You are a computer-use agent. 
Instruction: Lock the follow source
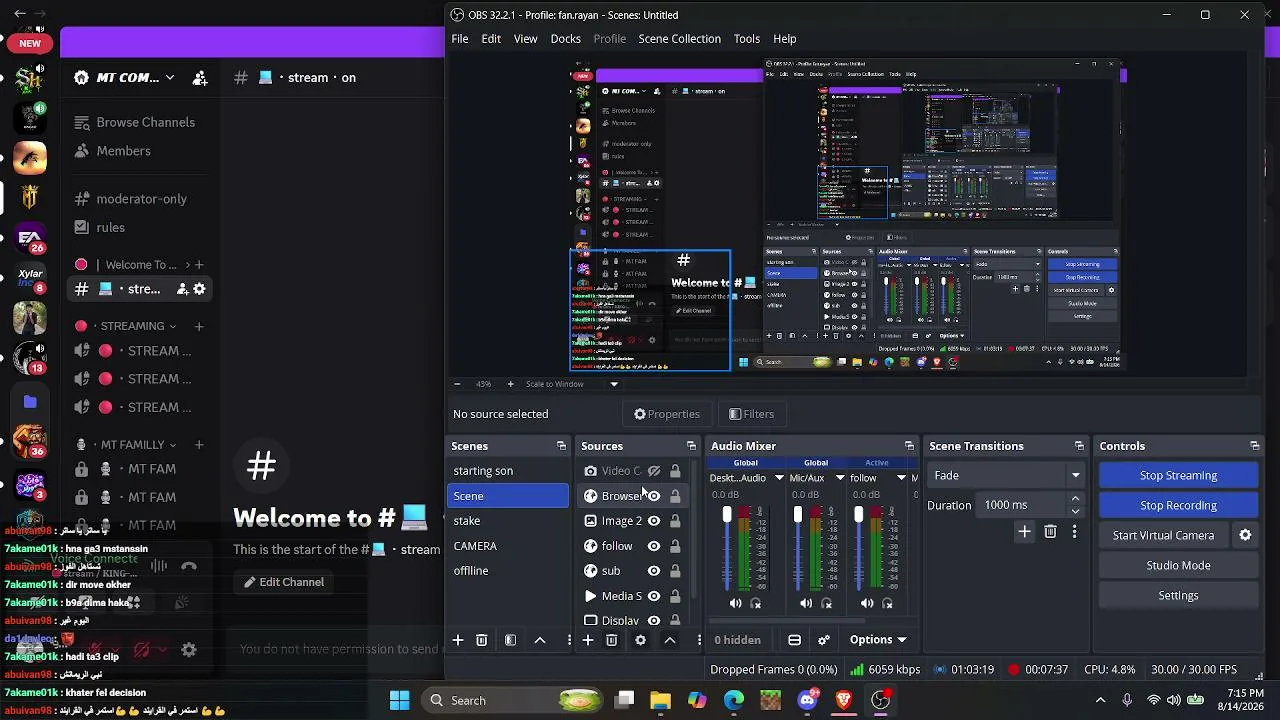point(675,546)
